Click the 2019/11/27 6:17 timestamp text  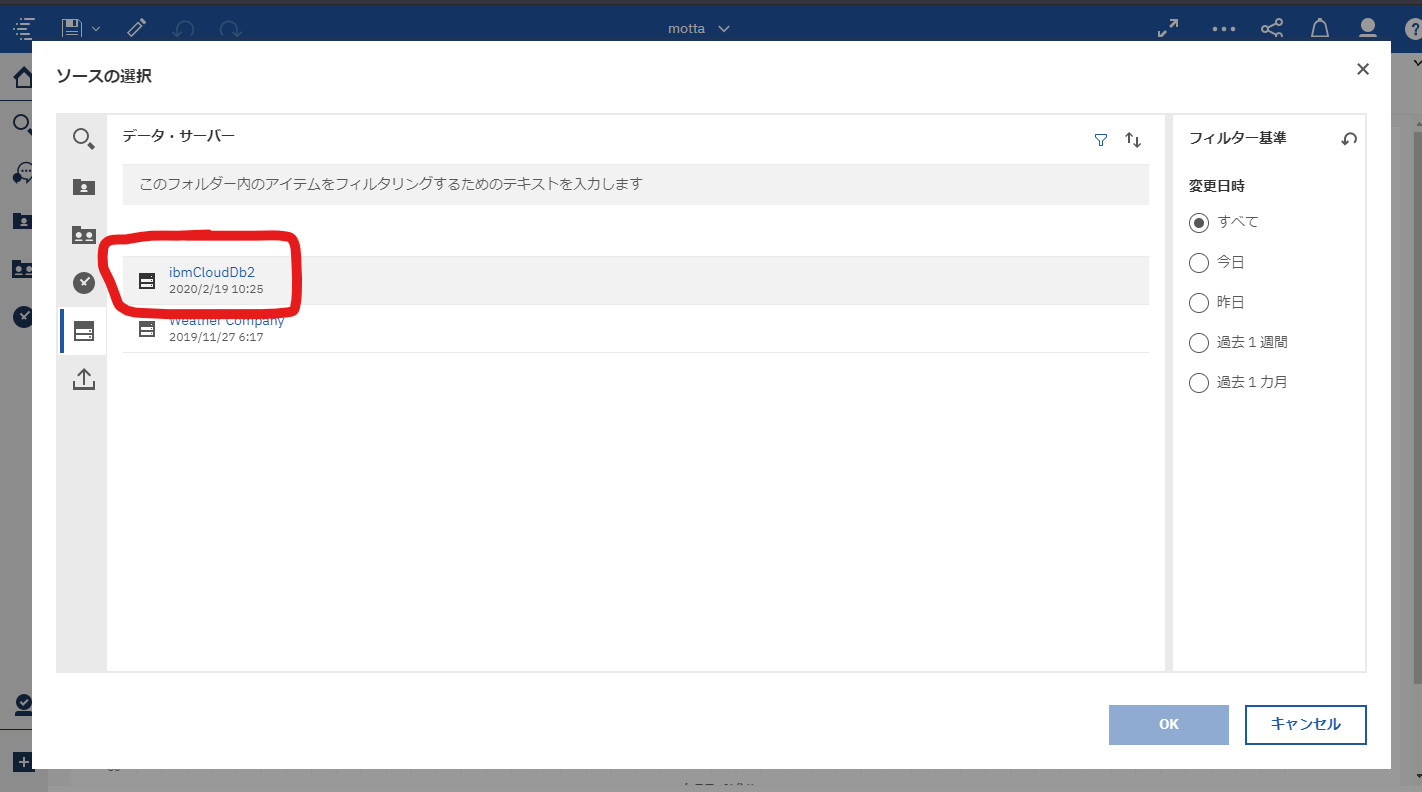pos(216,337)
